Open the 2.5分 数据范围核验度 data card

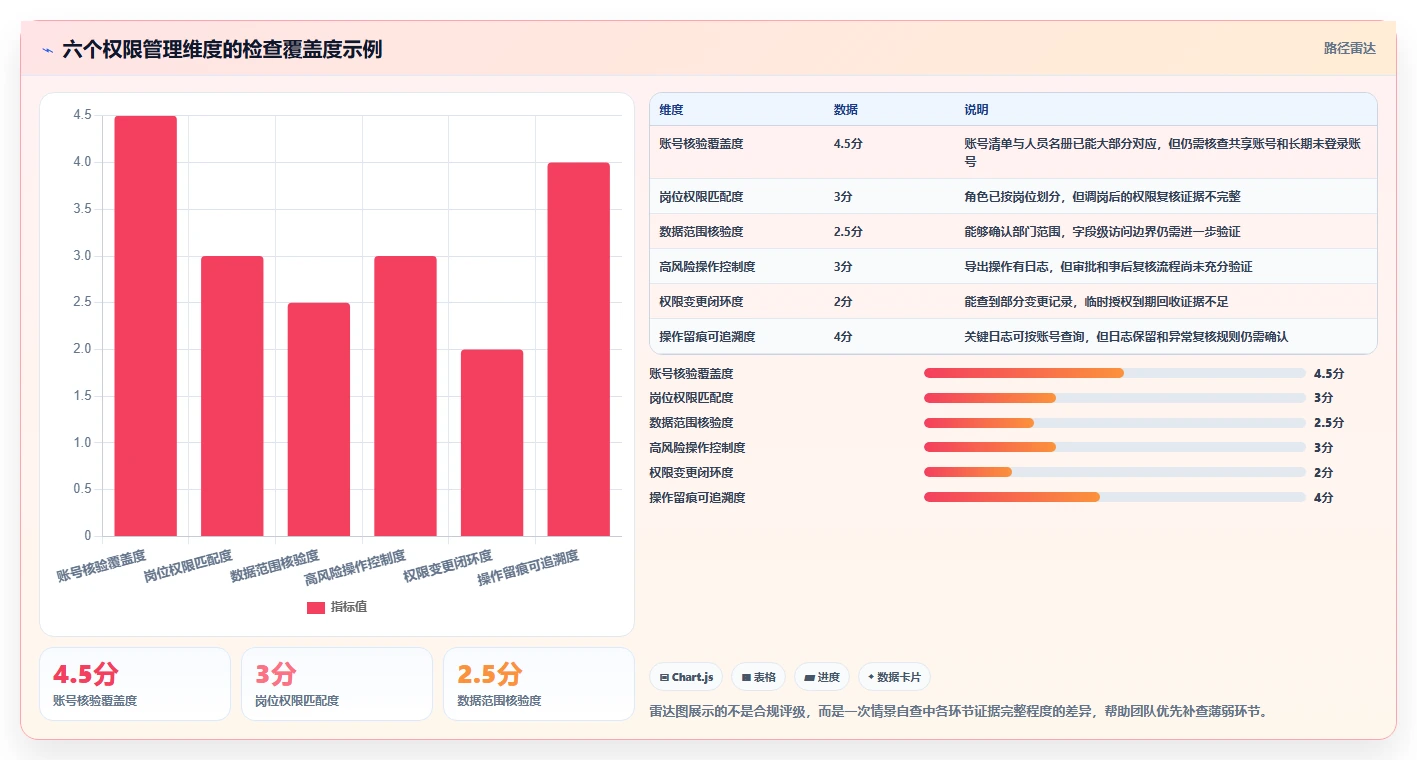pyautogui.click(x=539, y=684)
